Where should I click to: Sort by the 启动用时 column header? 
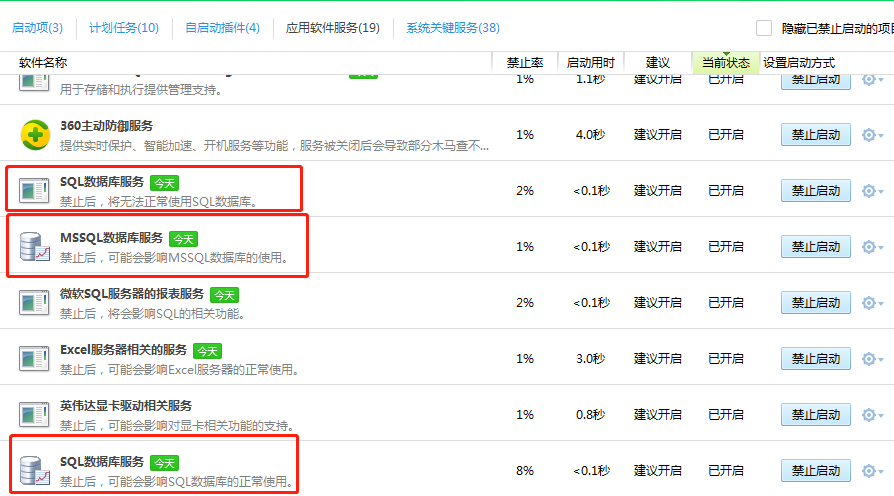click(591, 63)
